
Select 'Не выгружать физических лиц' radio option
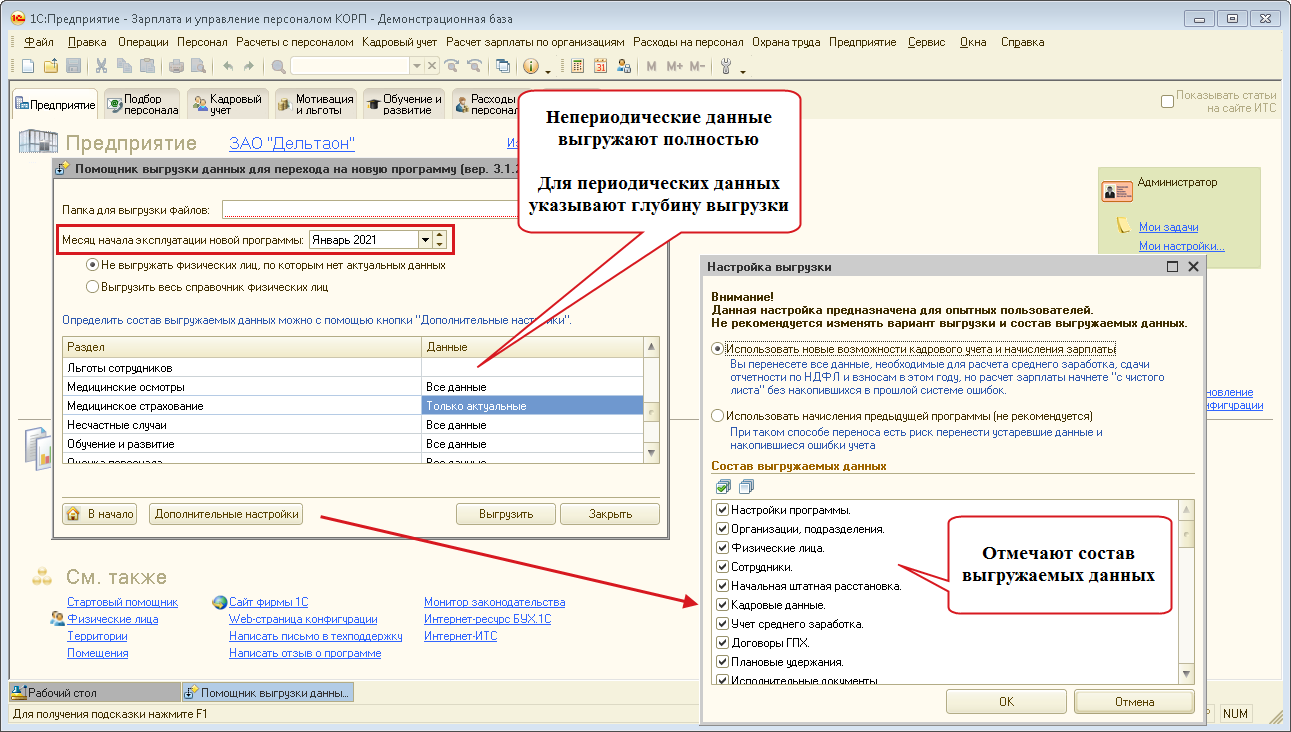(x=93, y=265)
